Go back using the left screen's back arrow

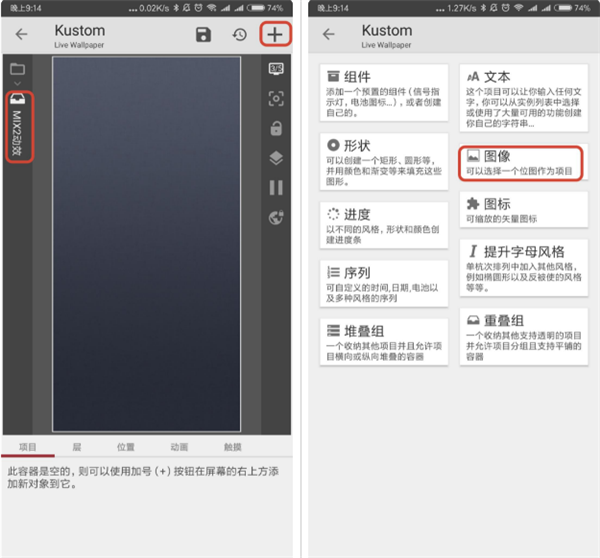coord(21,34)
